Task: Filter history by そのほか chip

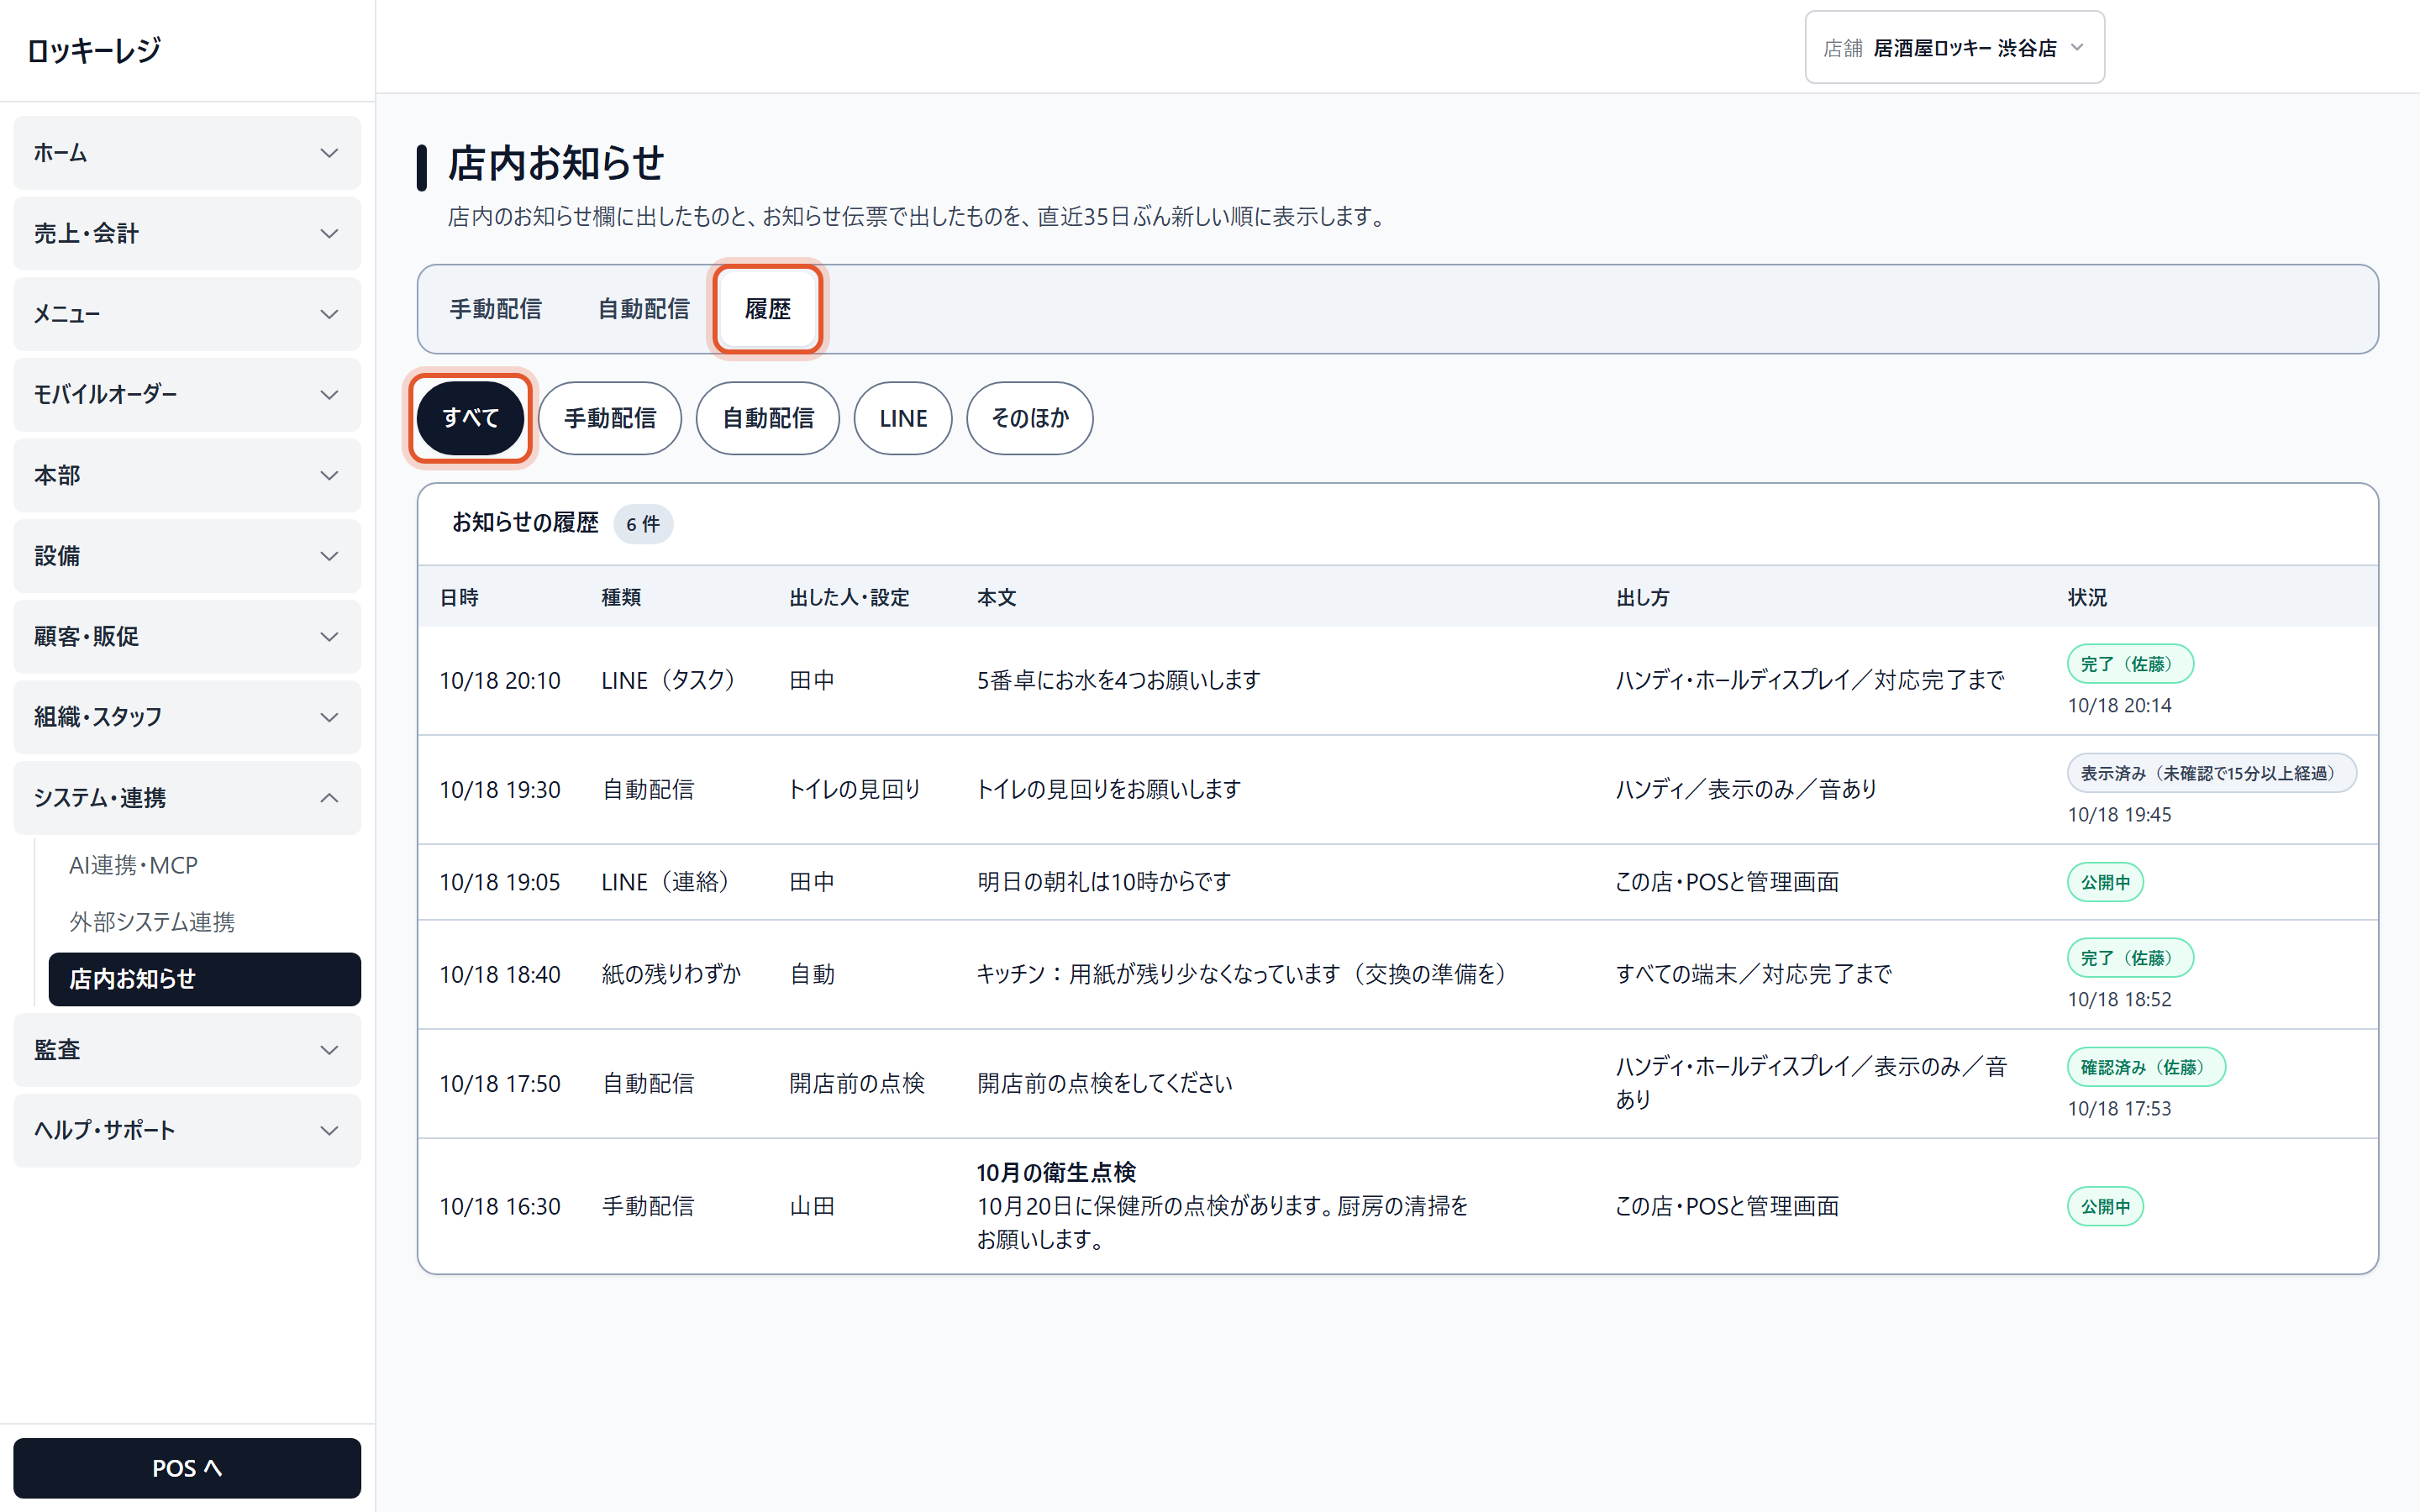Action: click(x=1030, y=418)
